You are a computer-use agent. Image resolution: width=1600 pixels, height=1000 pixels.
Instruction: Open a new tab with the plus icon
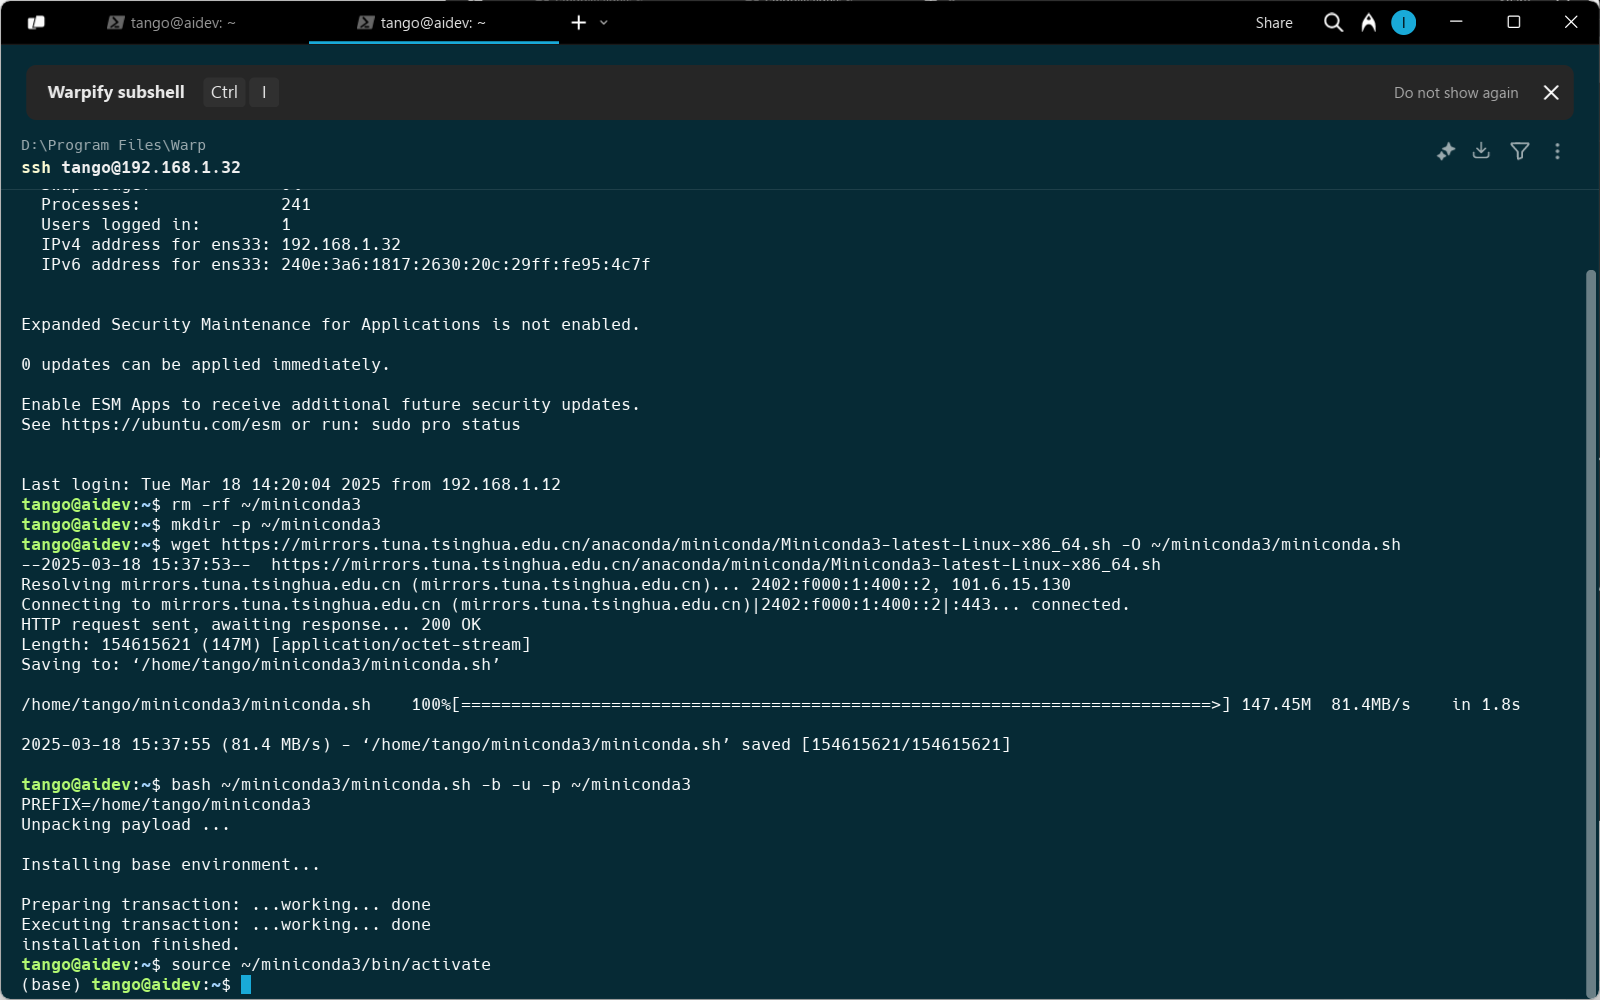(578, 22)
